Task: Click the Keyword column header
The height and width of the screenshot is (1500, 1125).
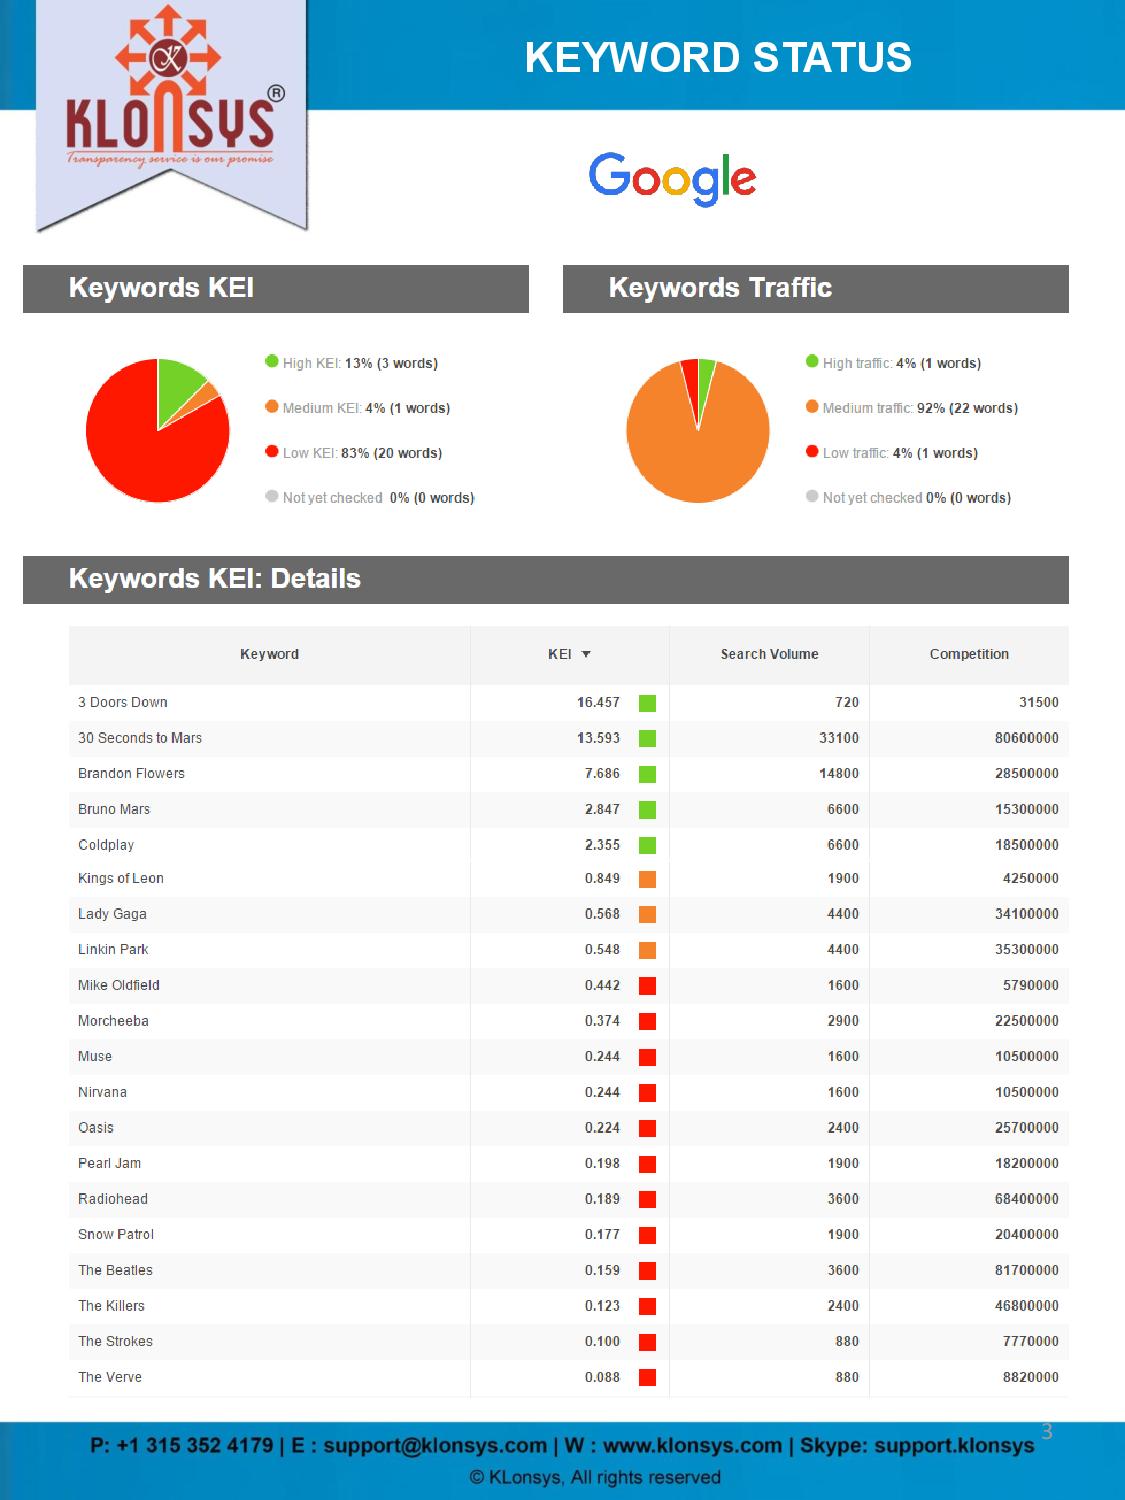Action: coord(269,654)
